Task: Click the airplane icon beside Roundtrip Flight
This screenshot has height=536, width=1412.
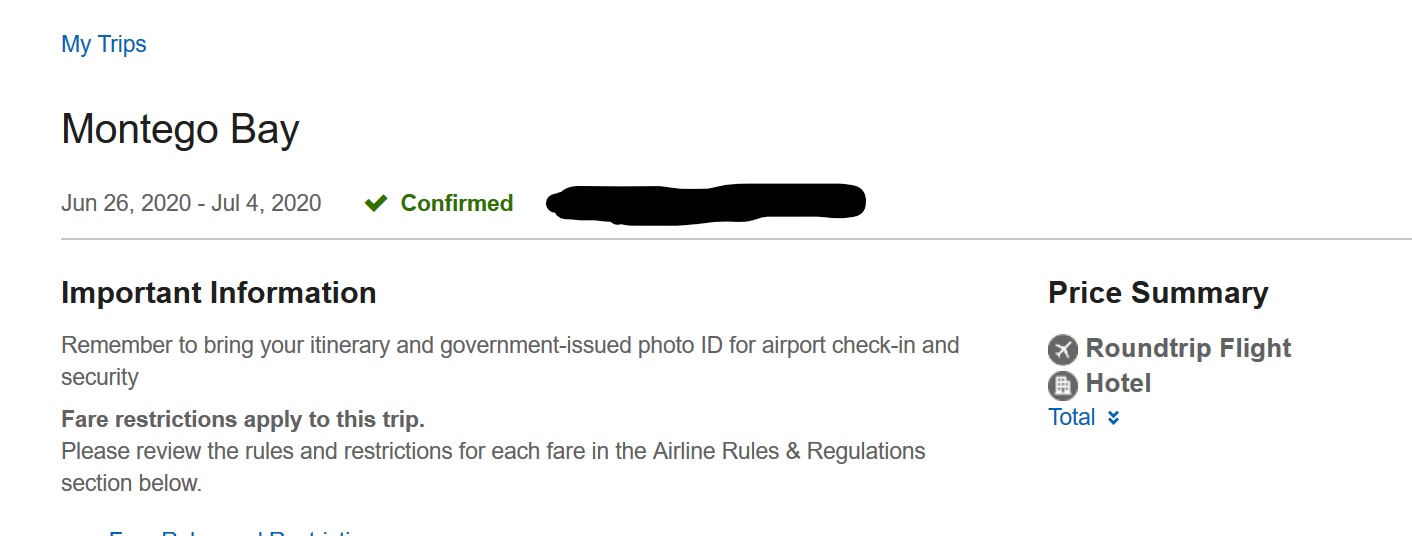Action: 1063,350
